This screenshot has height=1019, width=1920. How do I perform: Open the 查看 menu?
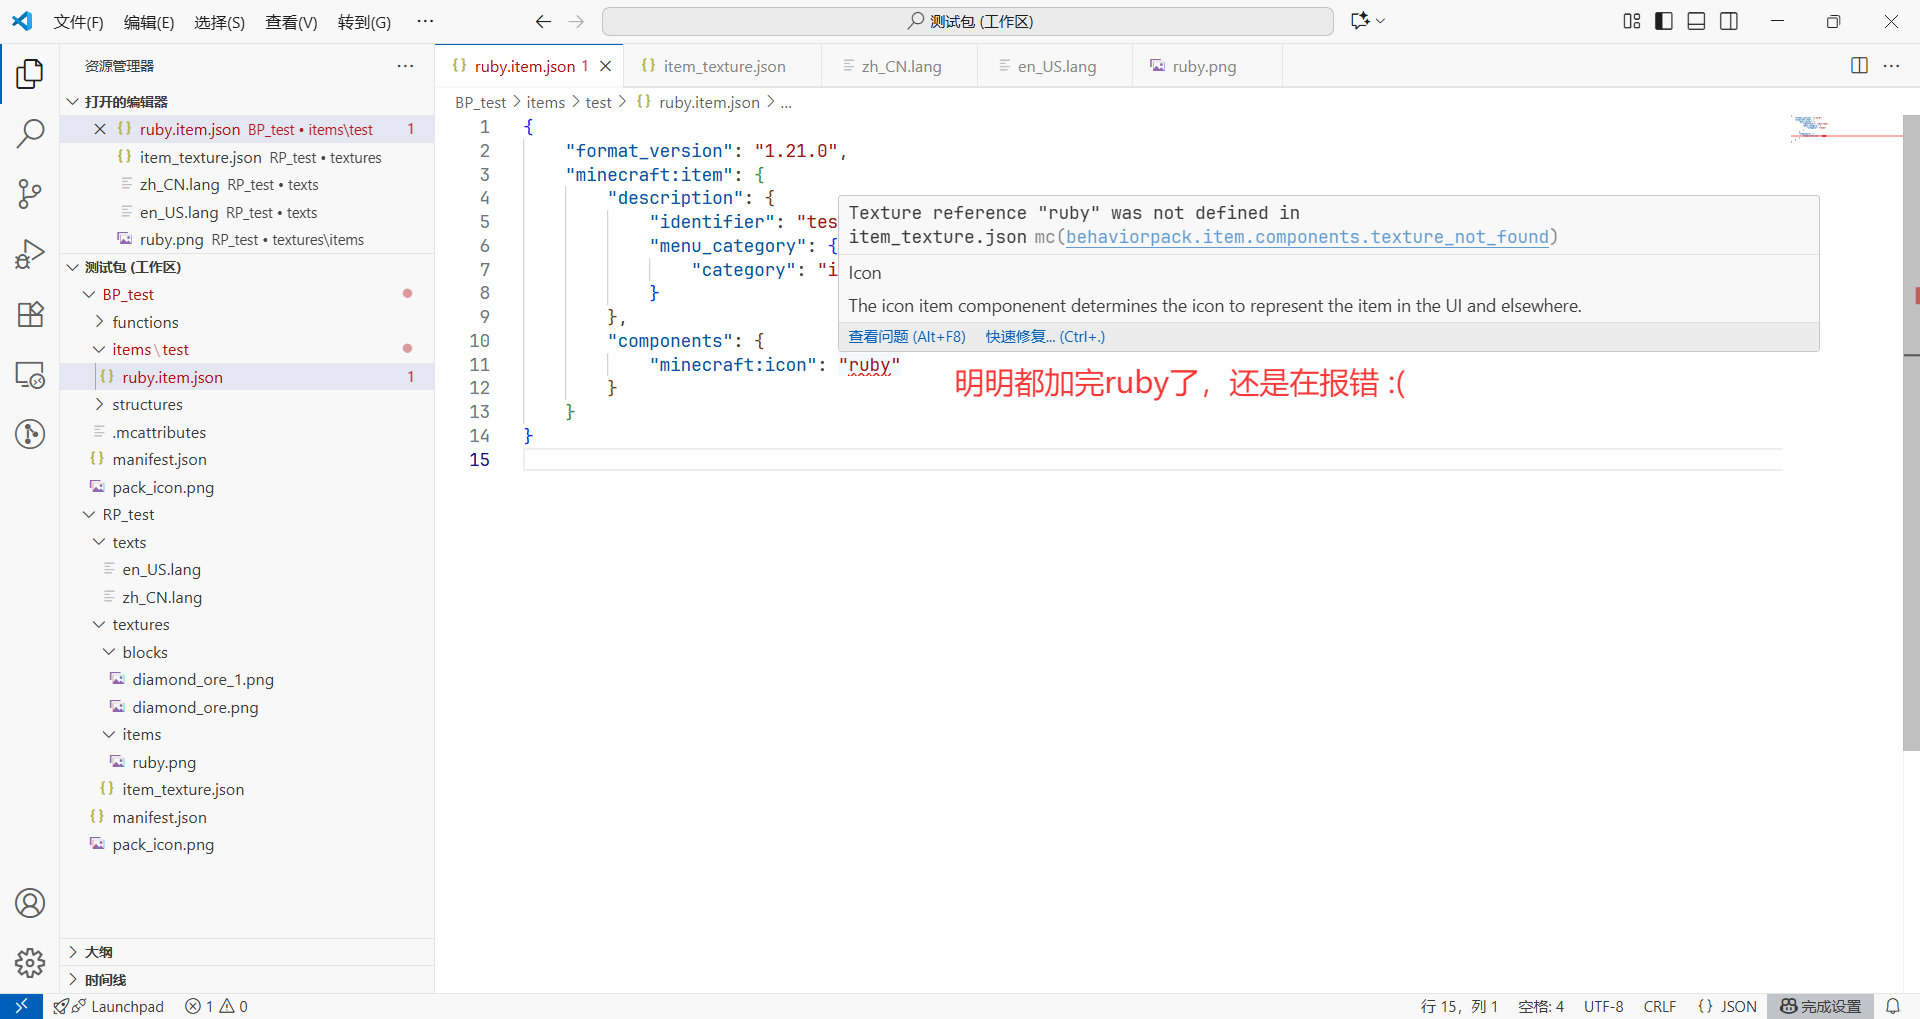[x=290, y=21]
